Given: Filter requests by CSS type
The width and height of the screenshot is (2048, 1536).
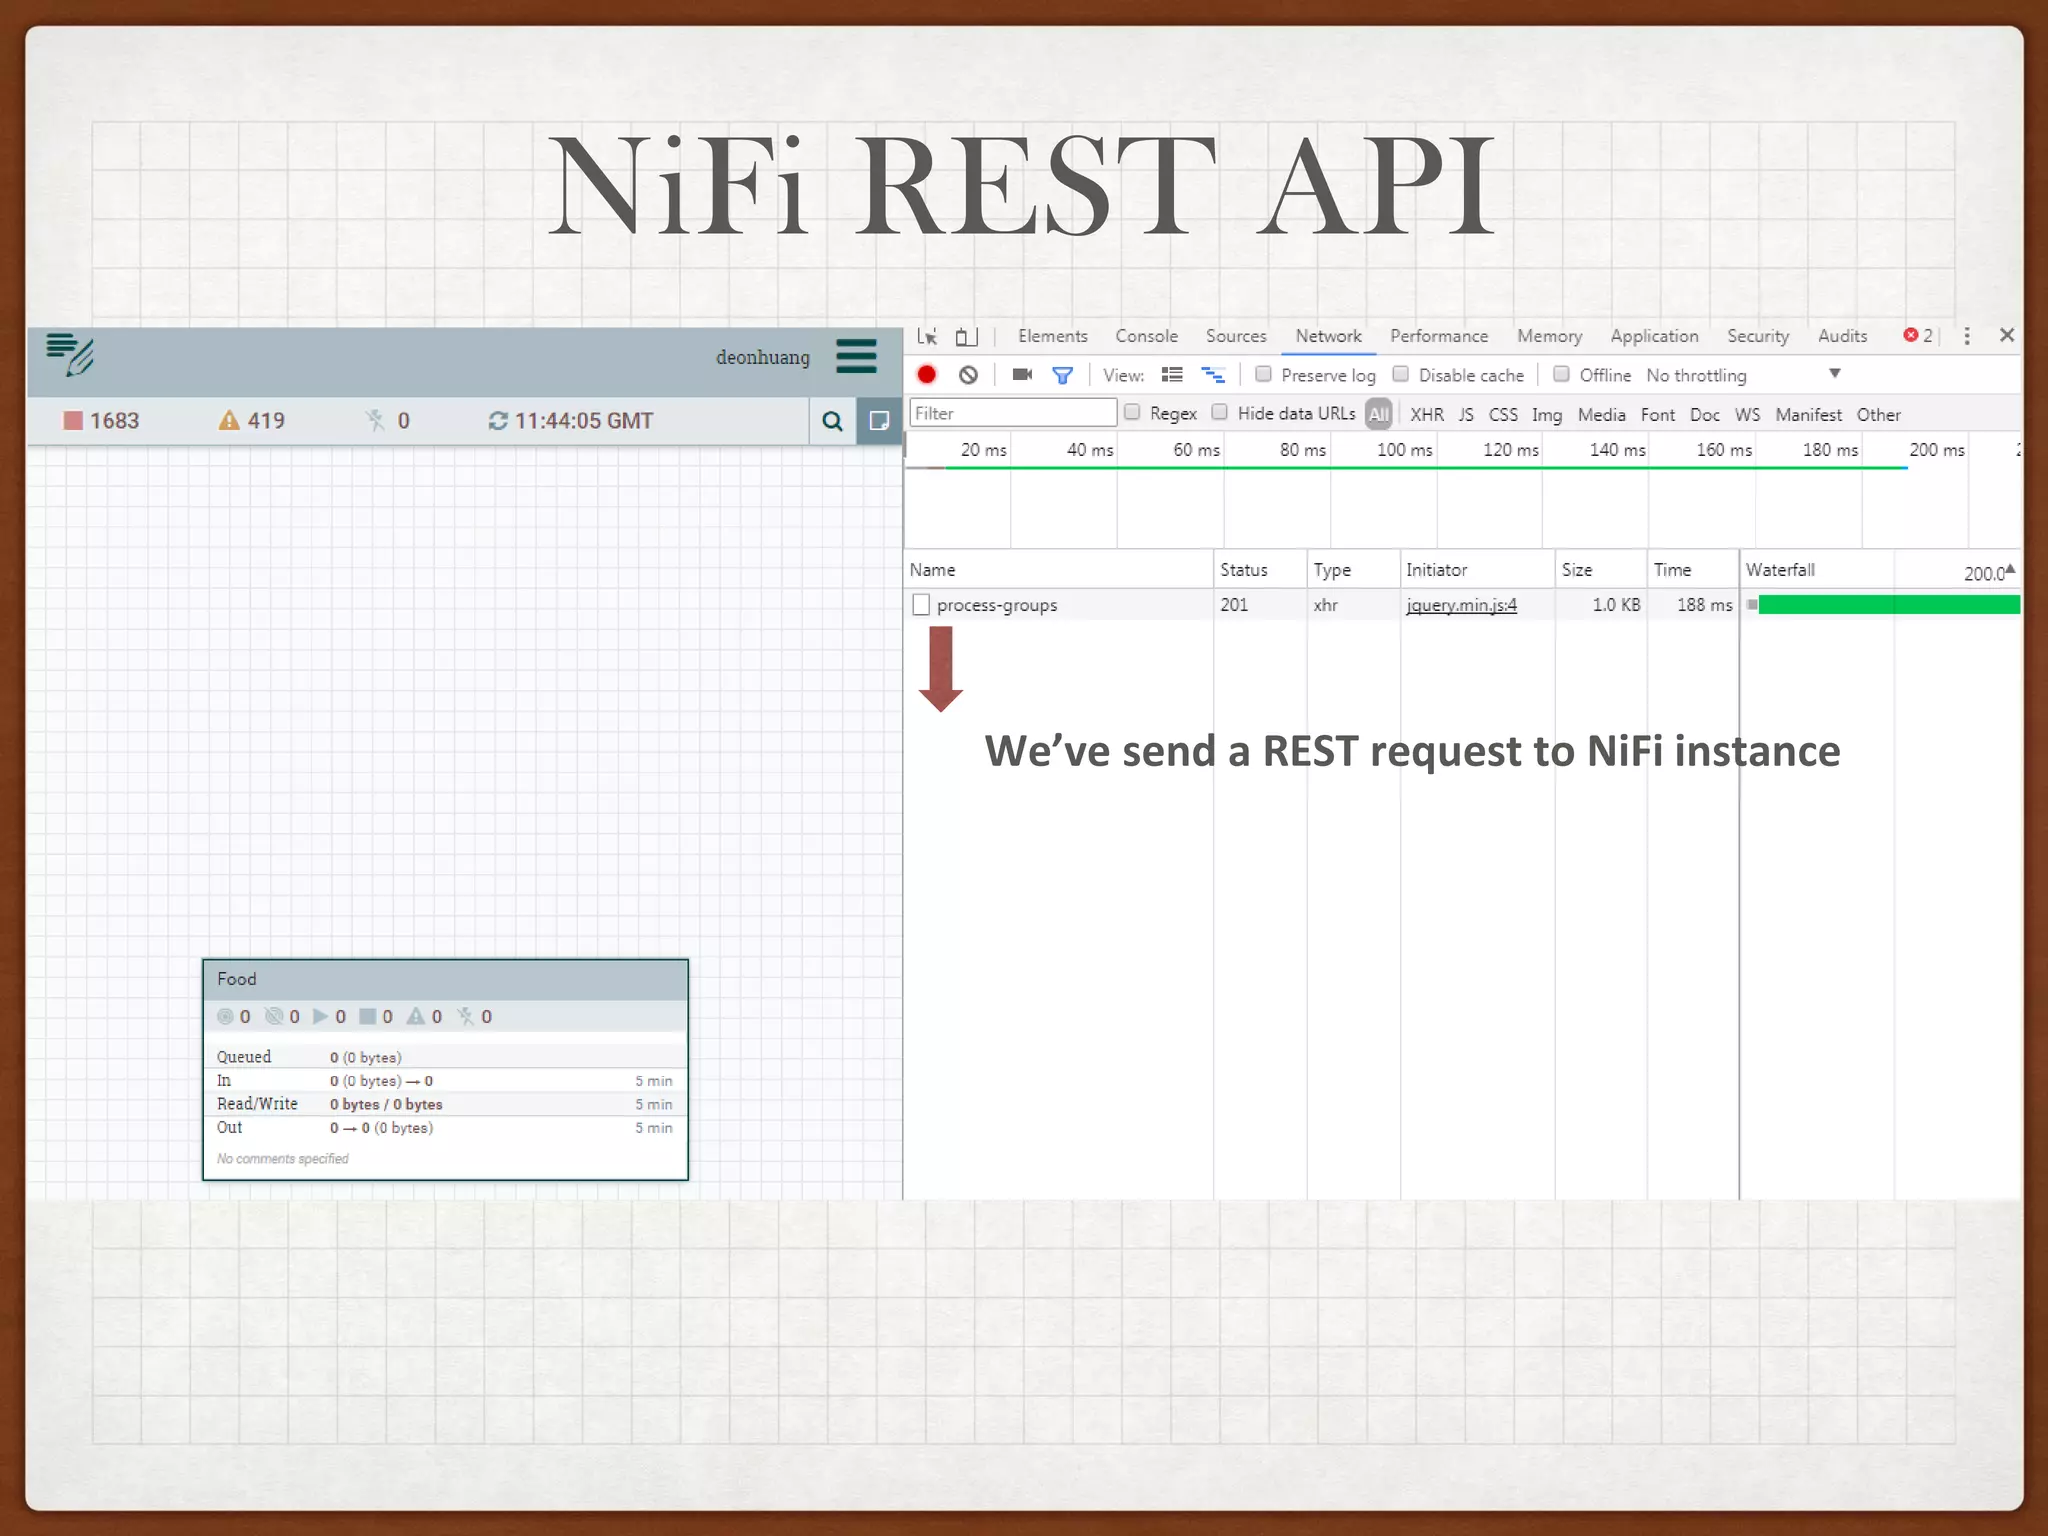Looking at the screenshot, I should 1503,414.
